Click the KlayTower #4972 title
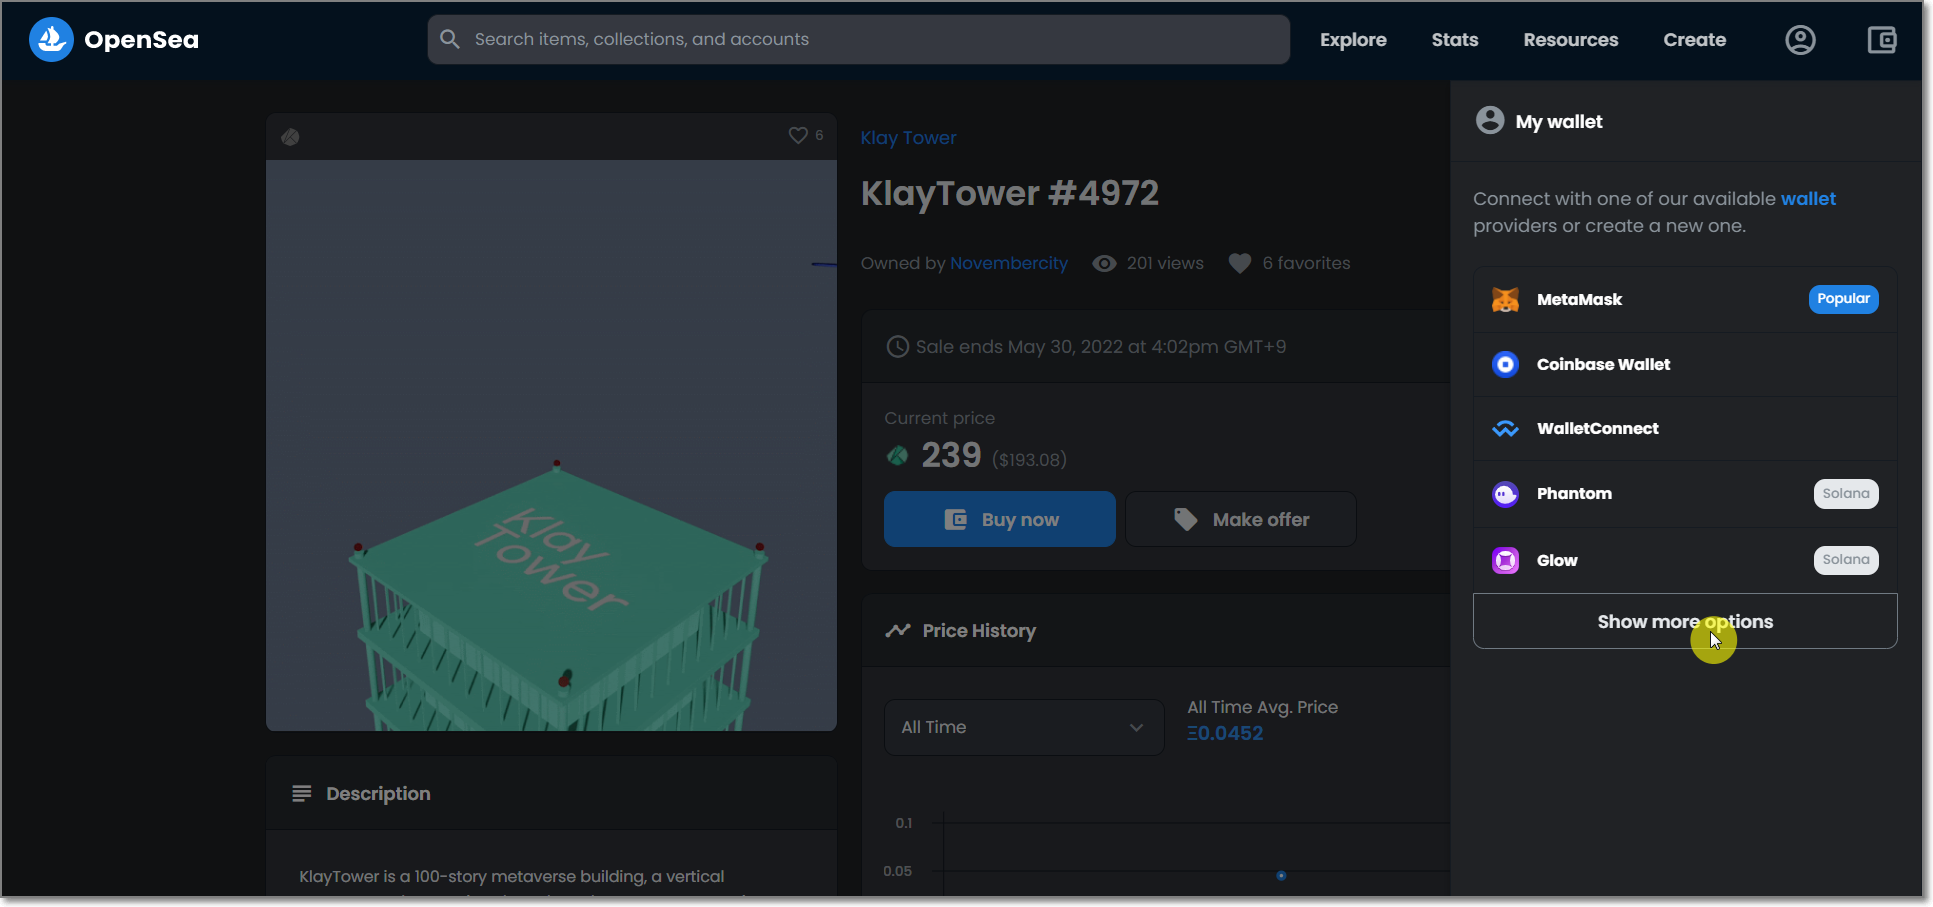This screenshot has width=1933, height=907. tap(1010, 193)
